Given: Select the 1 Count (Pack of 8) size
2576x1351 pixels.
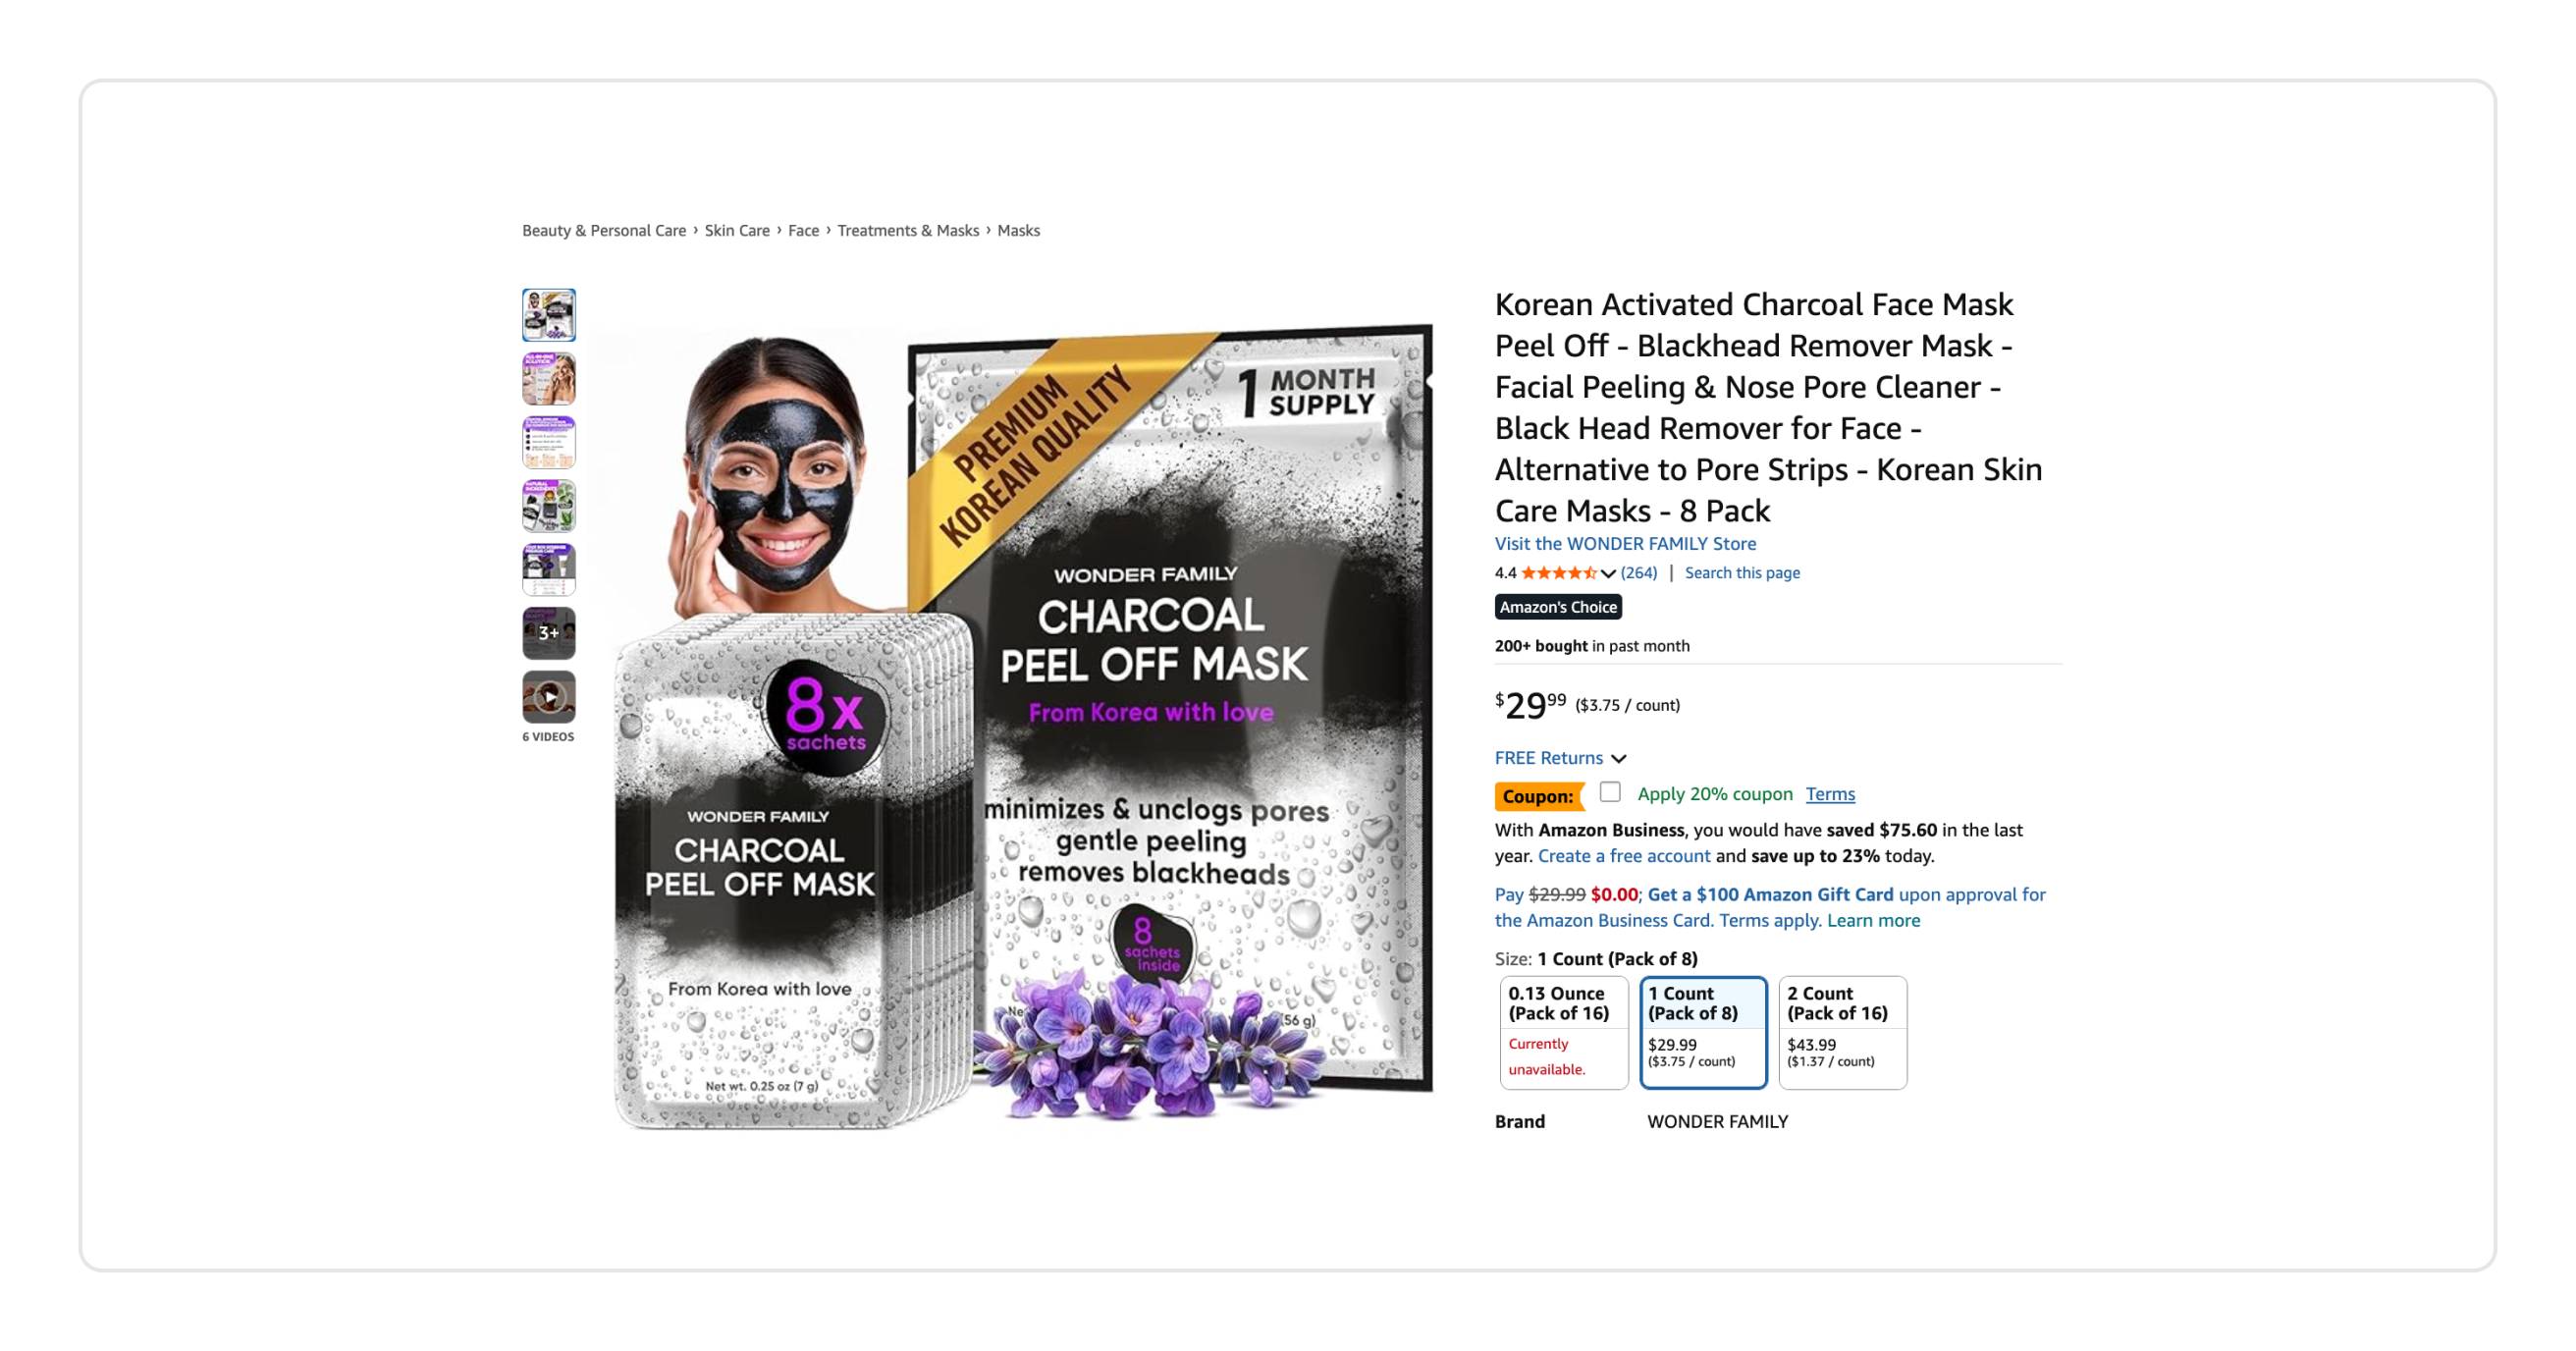Looking at the screenshot, I should click(1703, 1032).
